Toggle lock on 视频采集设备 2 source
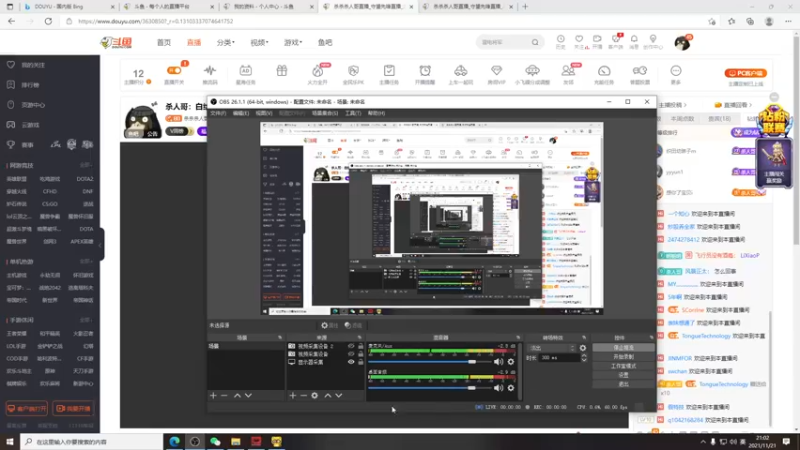The image size is (800, 450). point(361,346)
